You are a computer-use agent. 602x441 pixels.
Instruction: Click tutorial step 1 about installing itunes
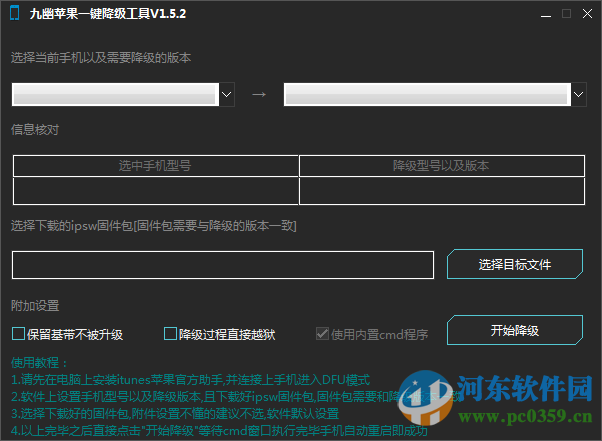click(x=190, y=380)
